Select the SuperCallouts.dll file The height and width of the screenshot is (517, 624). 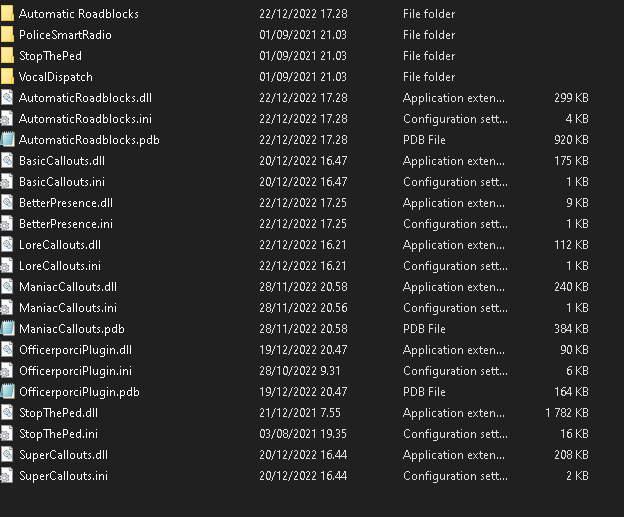[62, 455]
